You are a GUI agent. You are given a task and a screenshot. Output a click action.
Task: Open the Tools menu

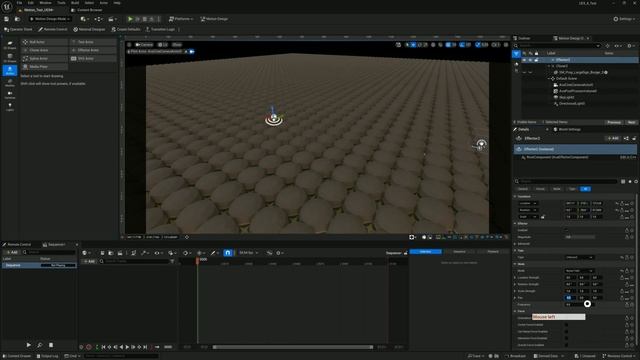click(61, 3)
